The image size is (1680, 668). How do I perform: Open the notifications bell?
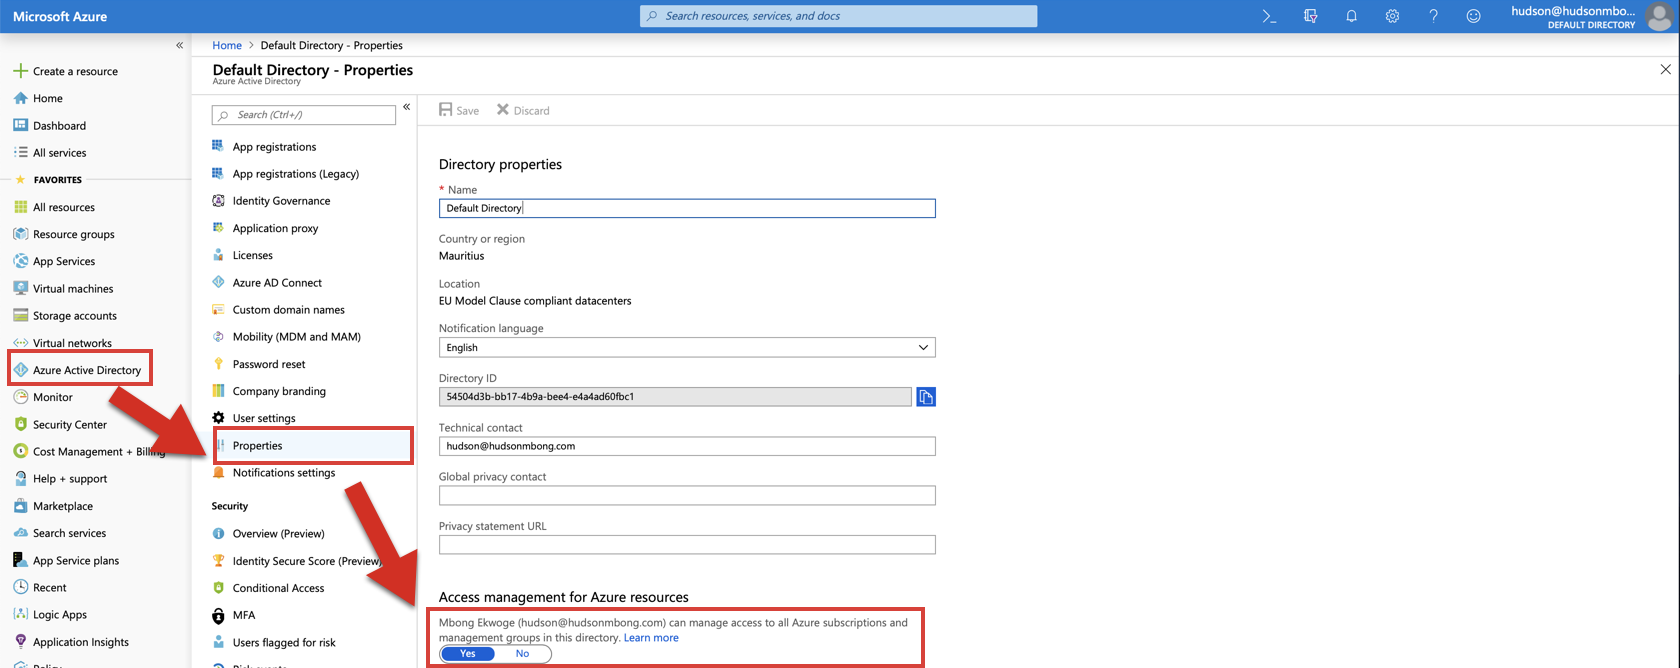pos(1351,16)
